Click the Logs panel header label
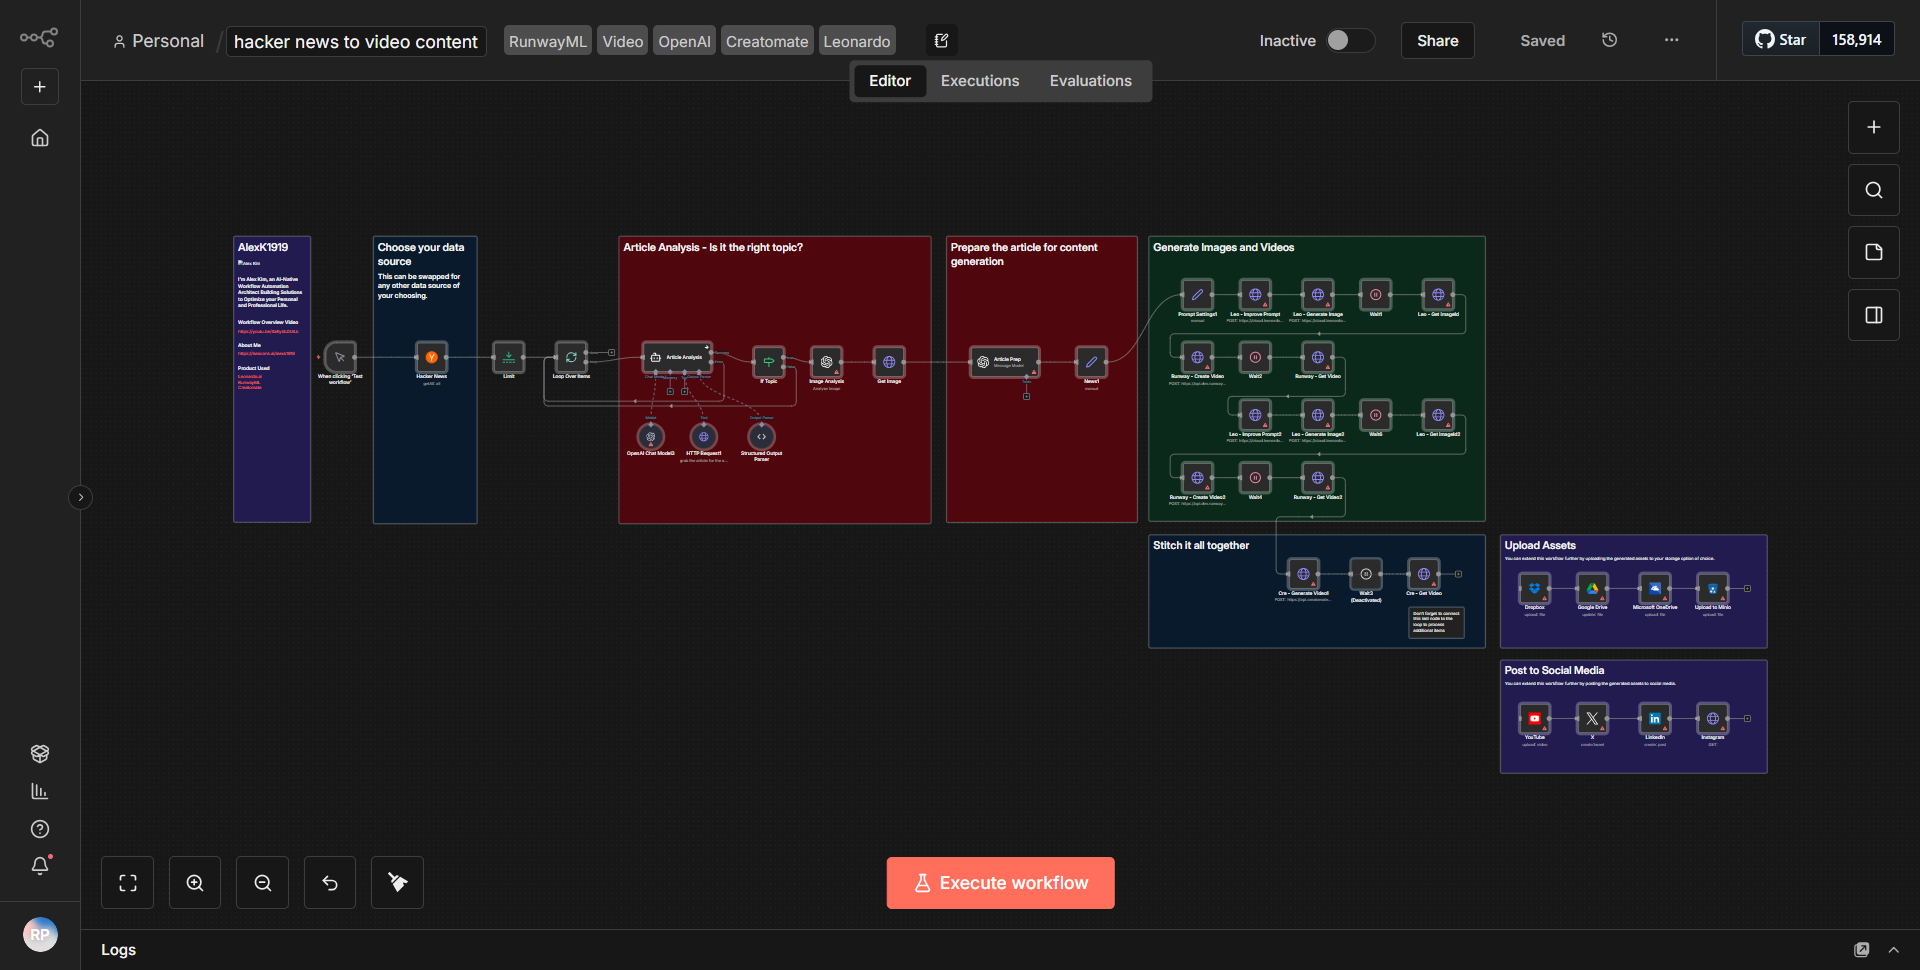This screenshot has height=970, width=1920. [118, 950]
